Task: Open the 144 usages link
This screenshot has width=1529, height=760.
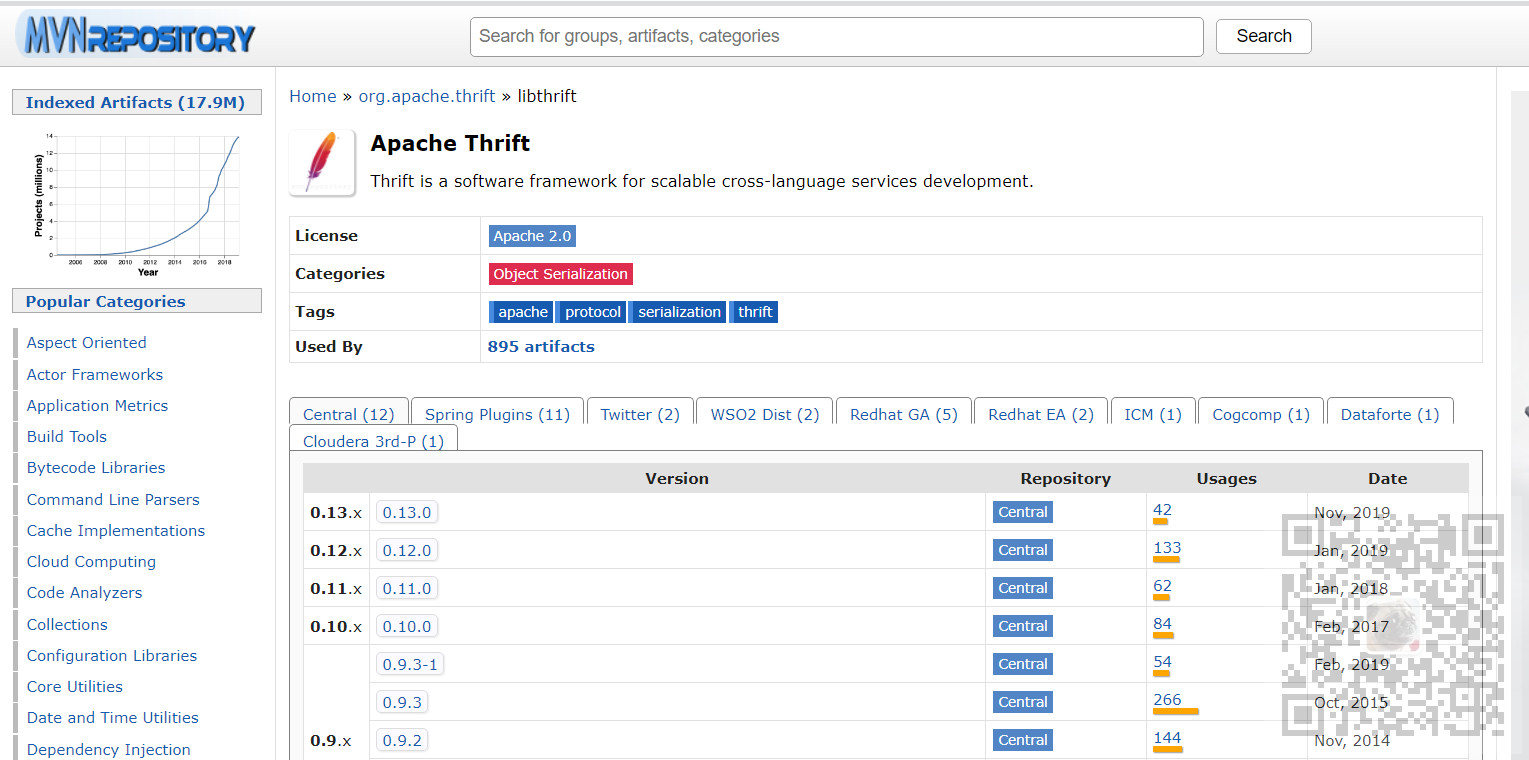Action: tap(1167, 738)
